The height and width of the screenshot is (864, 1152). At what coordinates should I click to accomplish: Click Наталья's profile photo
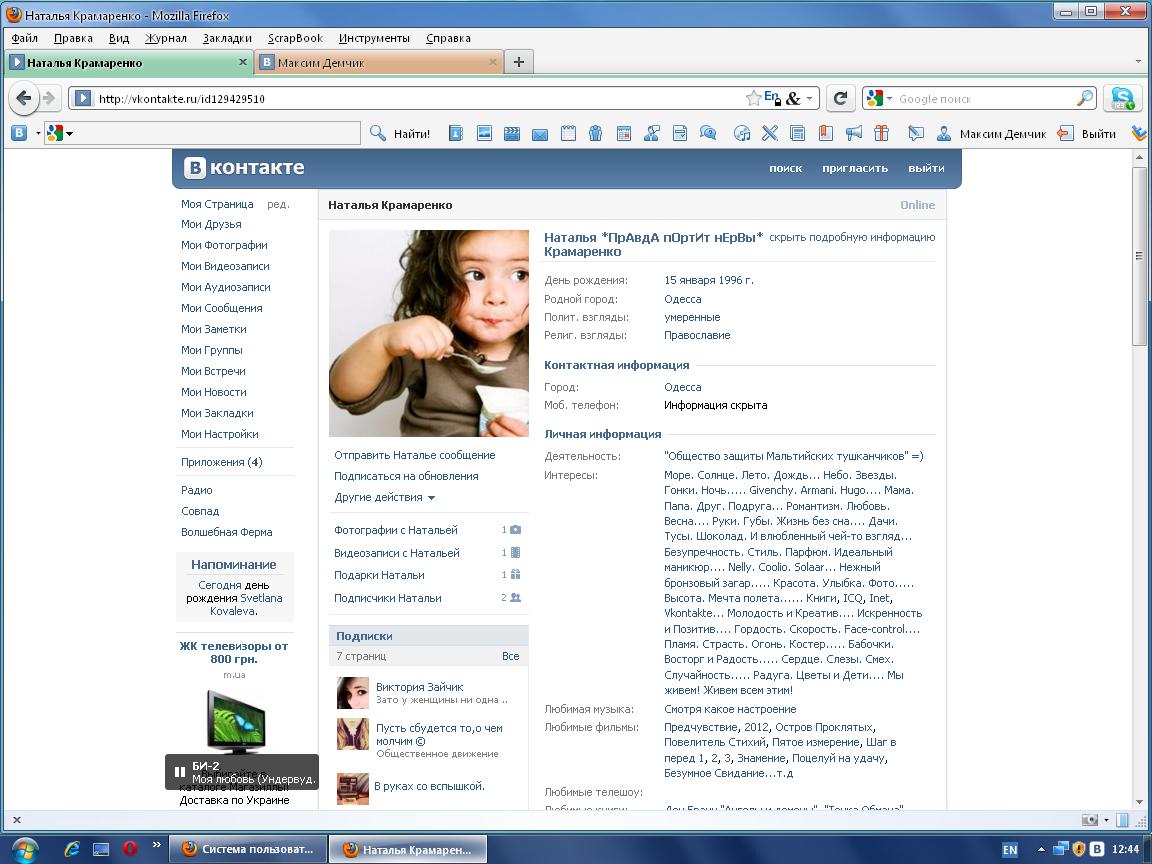click(429, 333)
